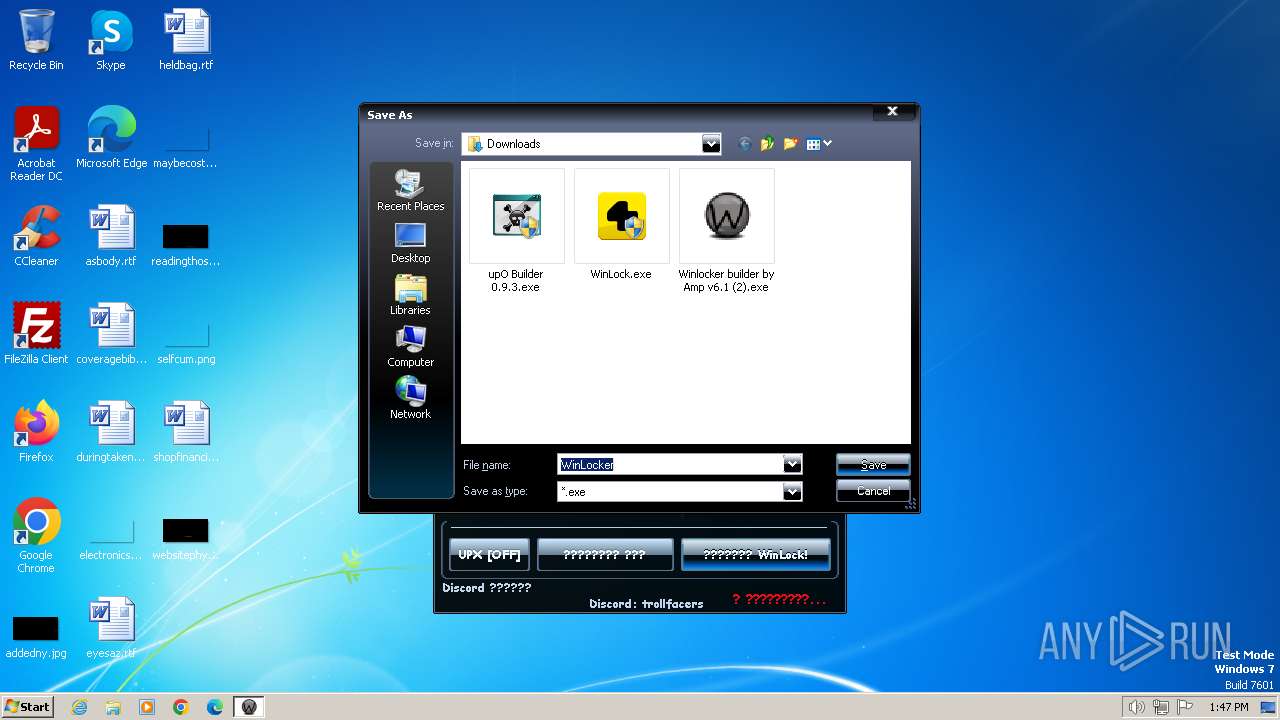Open heldbag.rtf desktop file
The width and height of the screenshot is (1280, 720).
tap(186, 40)
